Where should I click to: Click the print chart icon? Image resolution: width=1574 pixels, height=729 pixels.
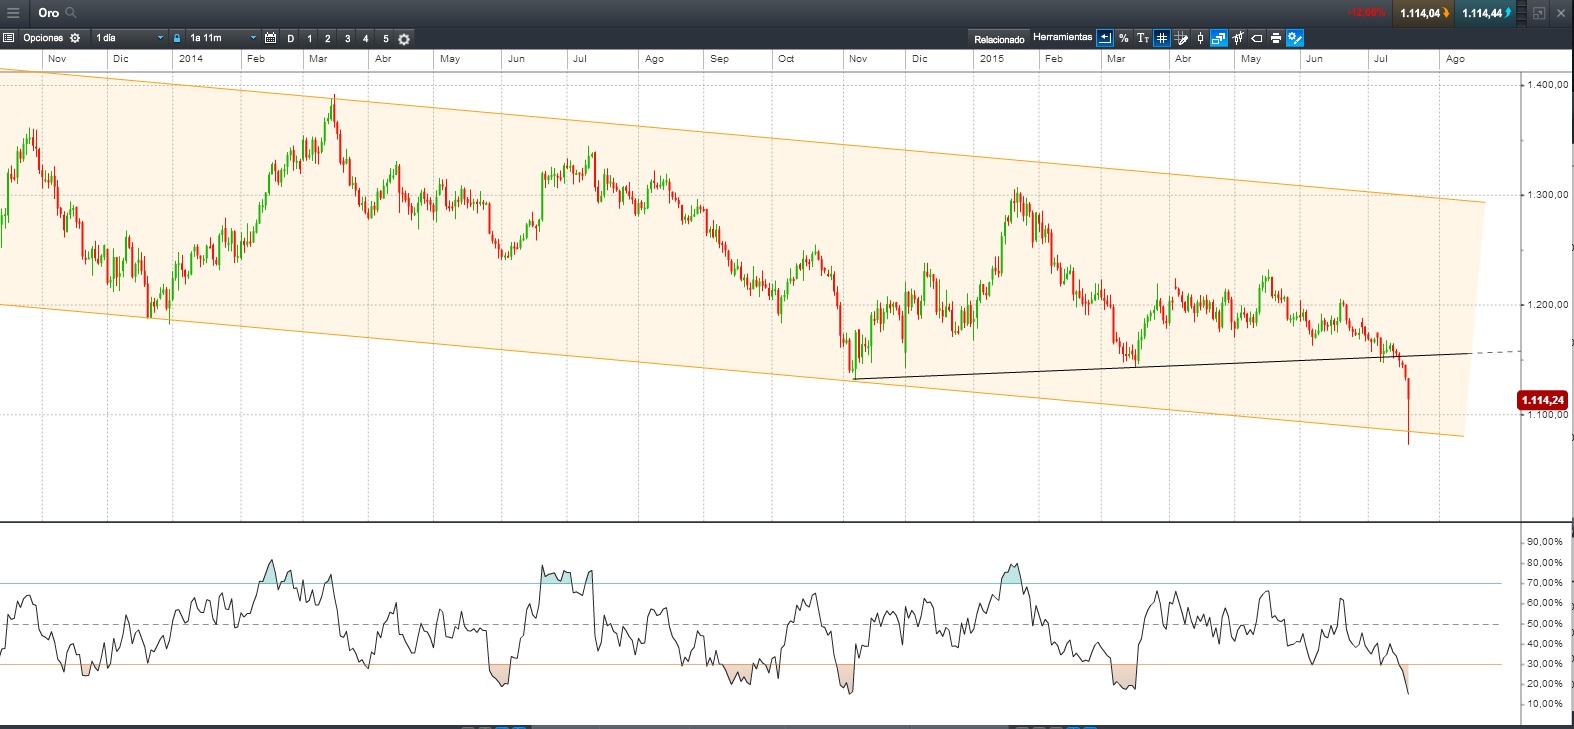tap(1275, 38)
